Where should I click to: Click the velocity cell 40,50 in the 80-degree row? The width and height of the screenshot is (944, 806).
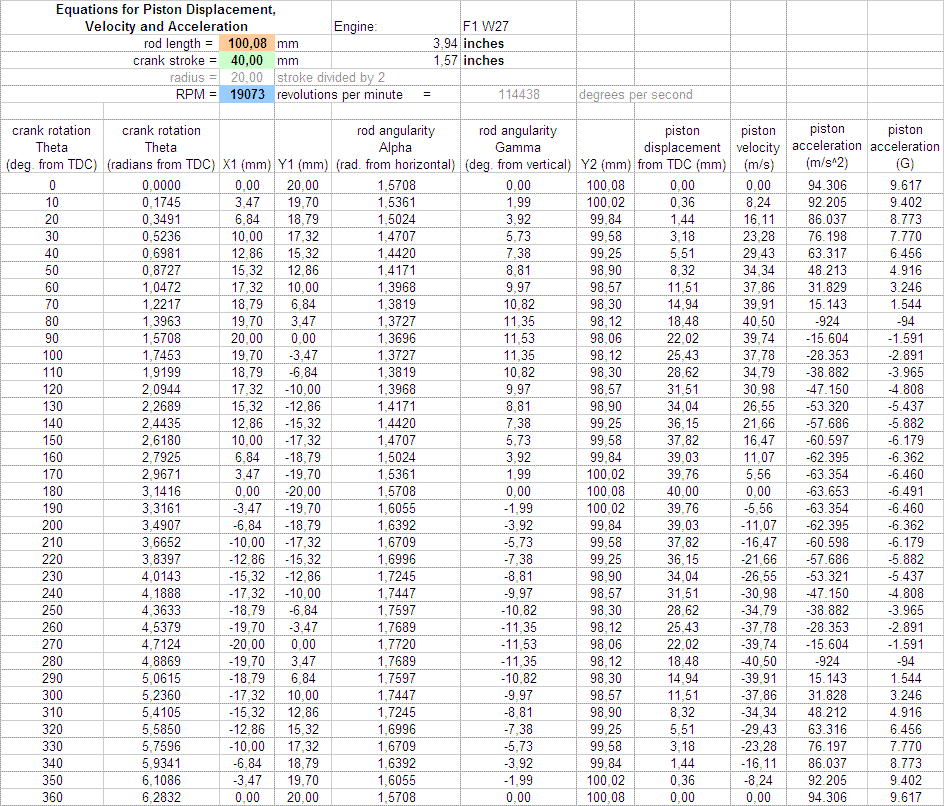tap(758, 321)
